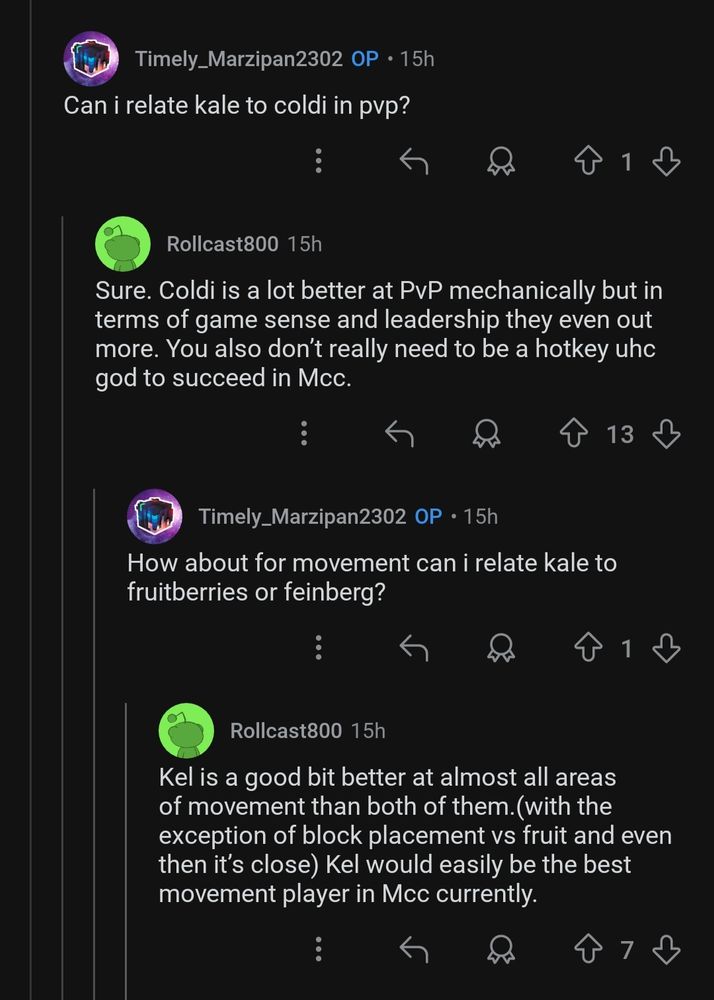The image size is (714, 1000).
Task: Reply to the fruitberries or feinberg comment
Action: pyautogui.click(x=413, y=648)
